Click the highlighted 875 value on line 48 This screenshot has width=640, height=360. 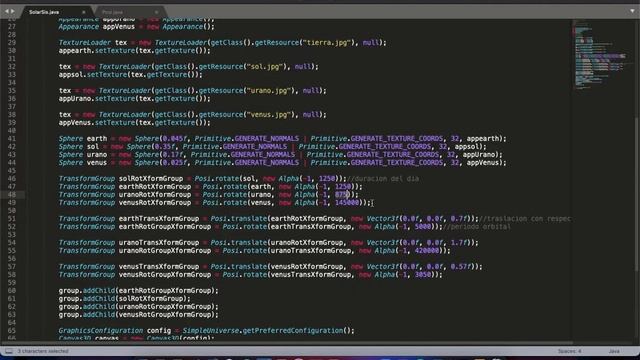[341, 195]
